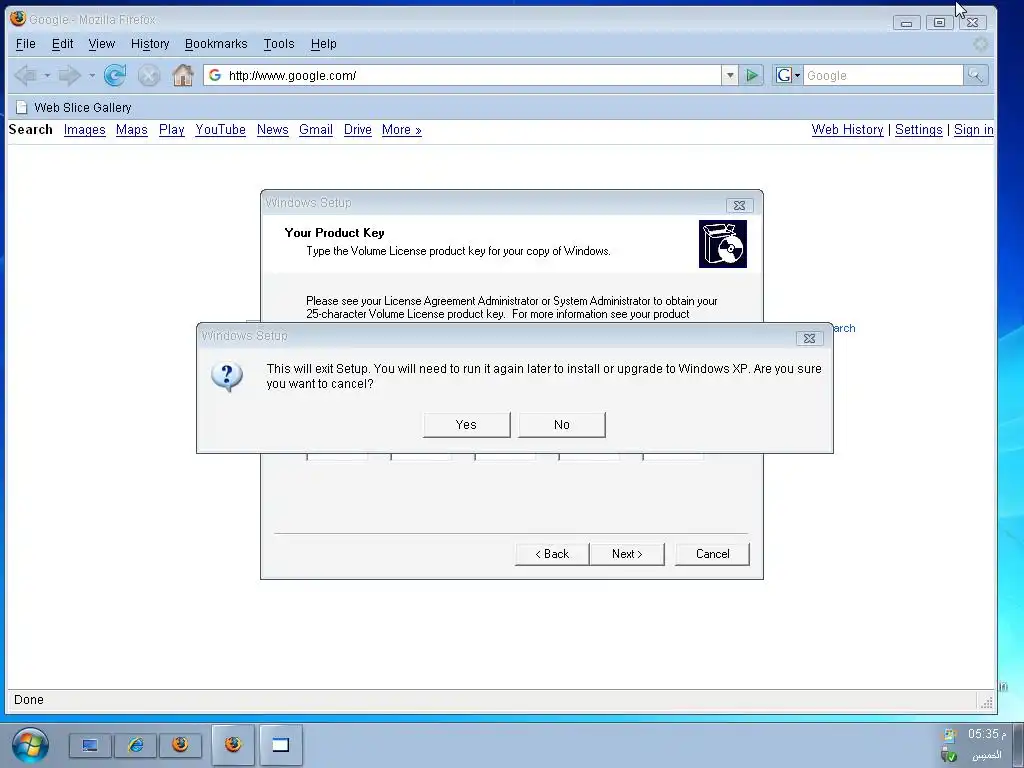Expand the address bar URL dropdown
This screenshot has width=1024, height=768.
coord(730,76)
